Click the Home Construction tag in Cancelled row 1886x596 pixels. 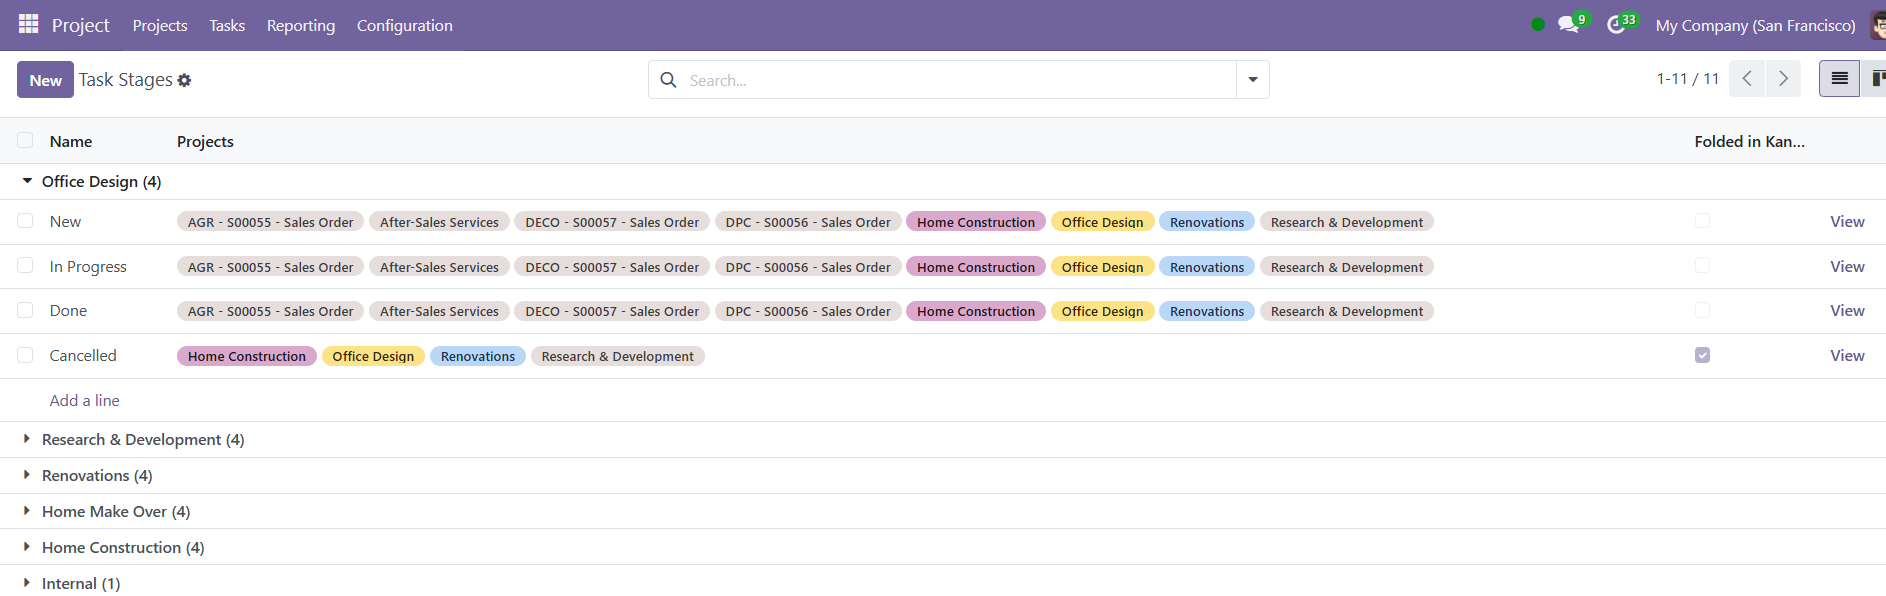pyautogui.click(x=247, y=356)
